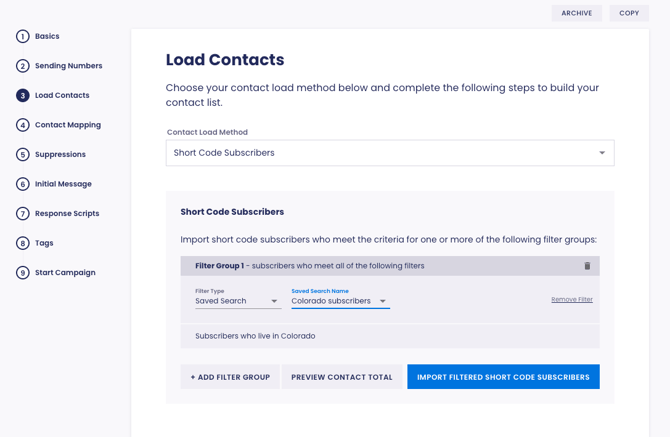Click the Remove Filter link
Image resolution: width=670 pixels, height=437 pixels.
(572, 300)
